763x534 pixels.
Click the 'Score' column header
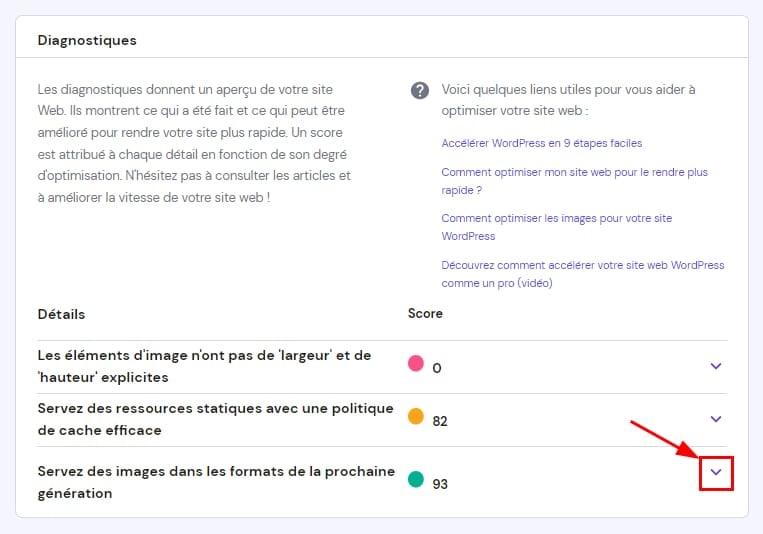(425, 313)
